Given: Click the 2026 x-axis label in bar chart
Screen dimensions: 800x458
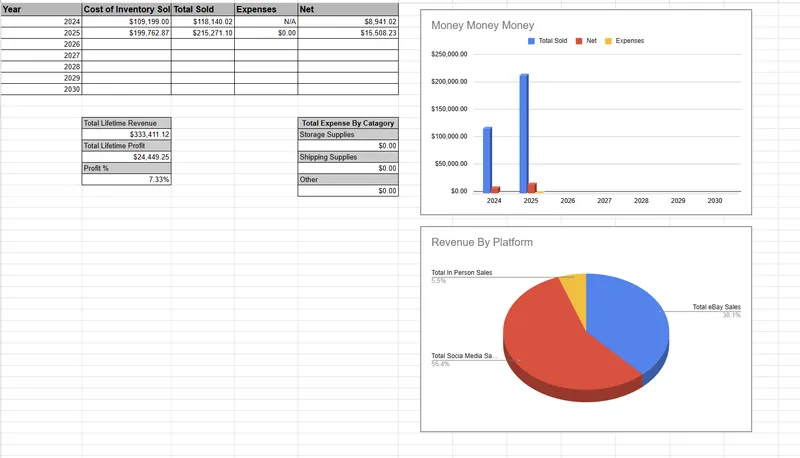Looking at the screenshot, I should 568,200.
